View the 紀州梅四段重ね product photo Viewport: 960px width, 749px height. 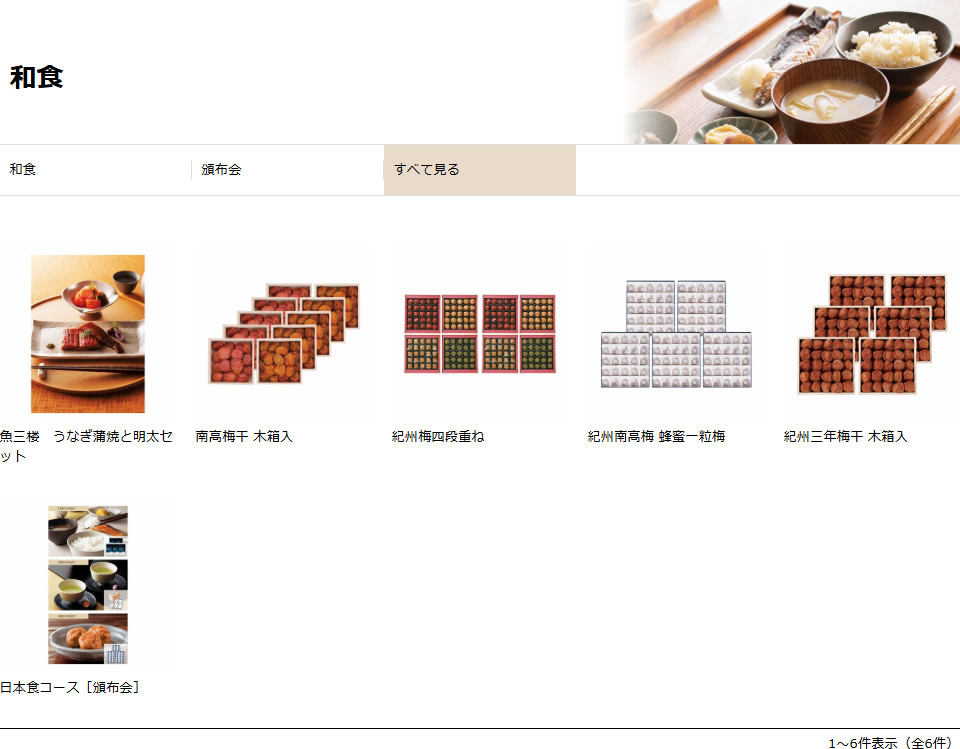click(480, 334)
